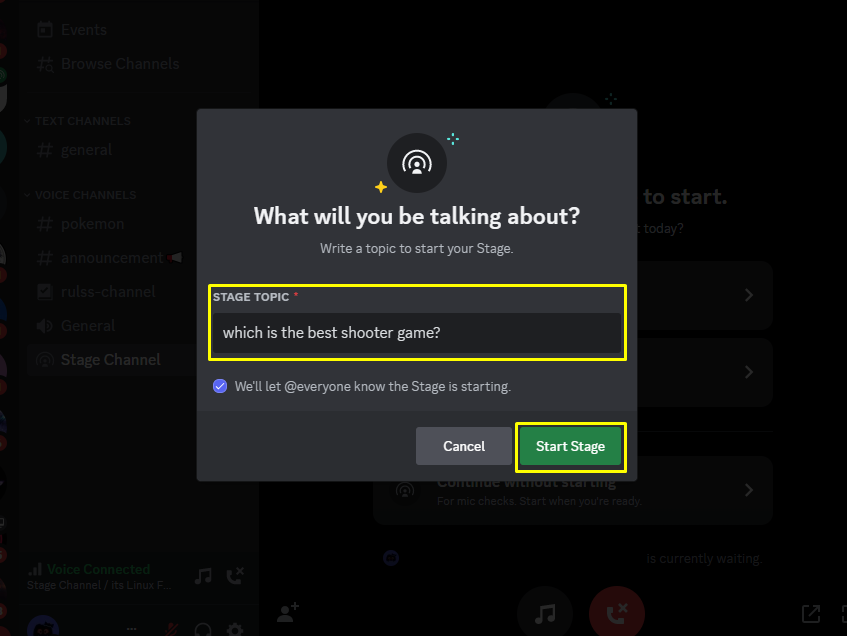Open the rulss-channel rules channel
Viewport: 847px width, 636px height.
pyautogui.click(x=96, y=292)
